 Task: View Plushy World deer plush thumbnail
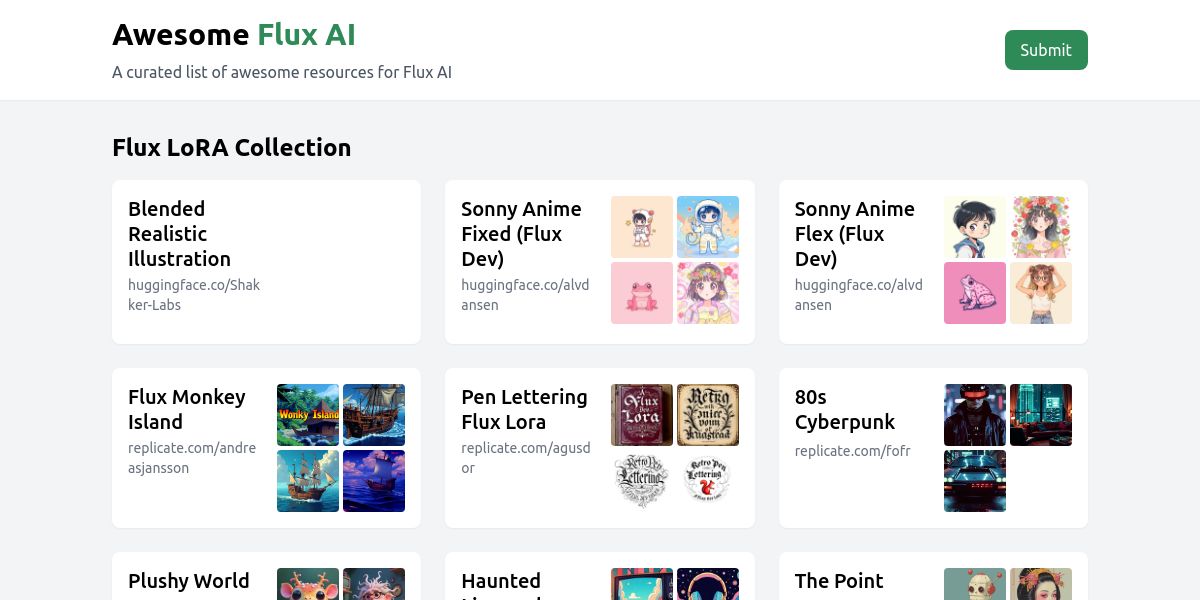click(x=308, y=584)
